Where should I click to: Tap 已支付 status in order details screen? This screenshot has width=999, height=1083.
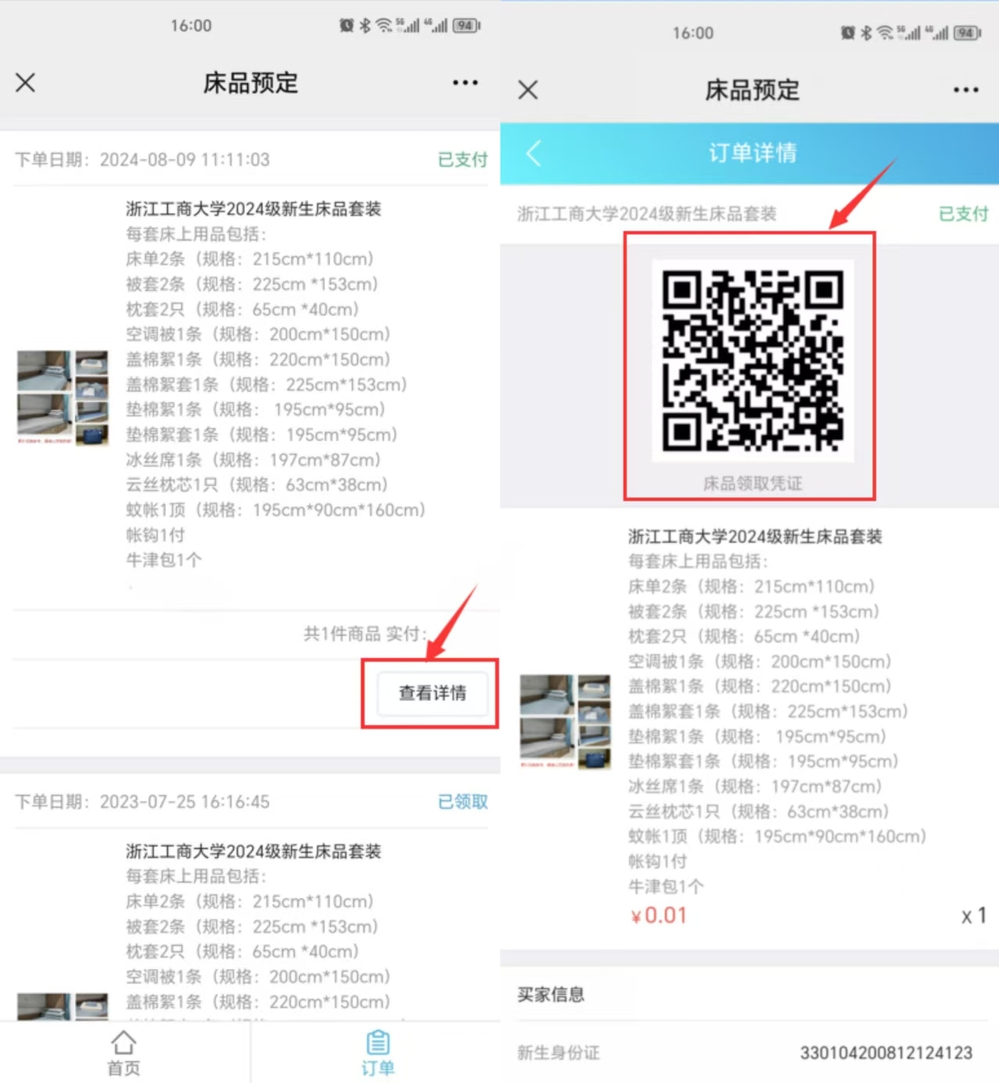[x=963, y=214]
